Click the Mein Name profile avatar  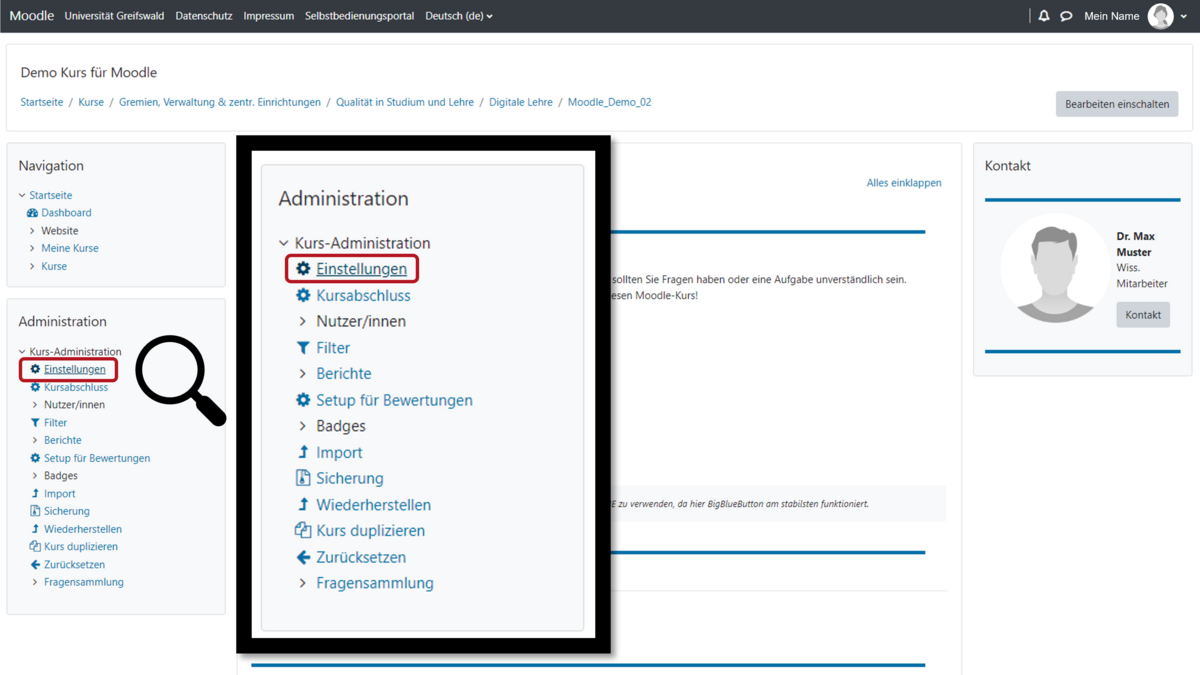click(1160, 16)
